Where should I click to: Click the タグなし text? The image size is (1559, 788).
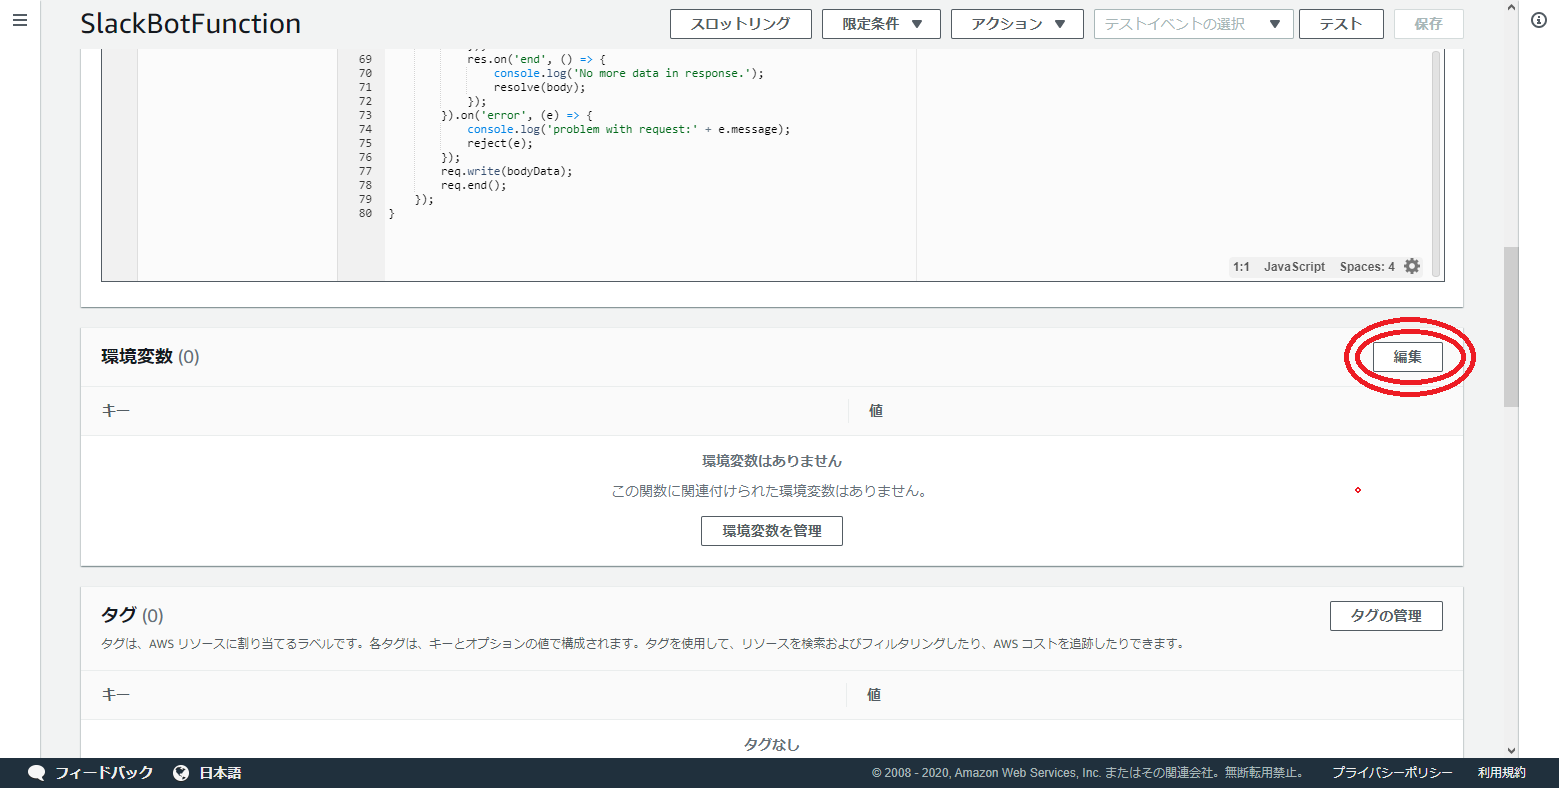pyautogui.click(x=772, y=745)
